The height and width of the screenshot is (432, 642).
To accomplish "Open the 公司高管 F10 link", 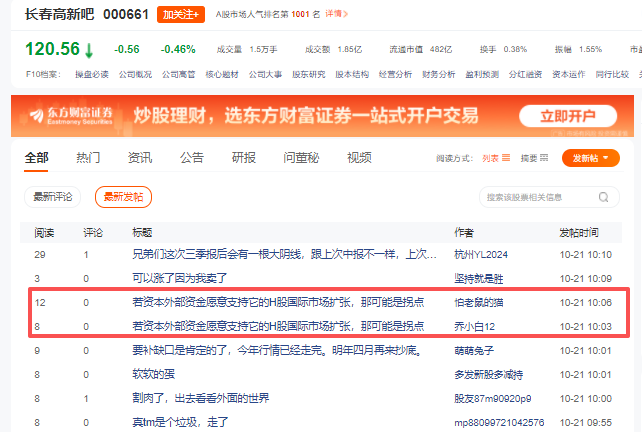I will pyautogui.click(x=179, y=75).
